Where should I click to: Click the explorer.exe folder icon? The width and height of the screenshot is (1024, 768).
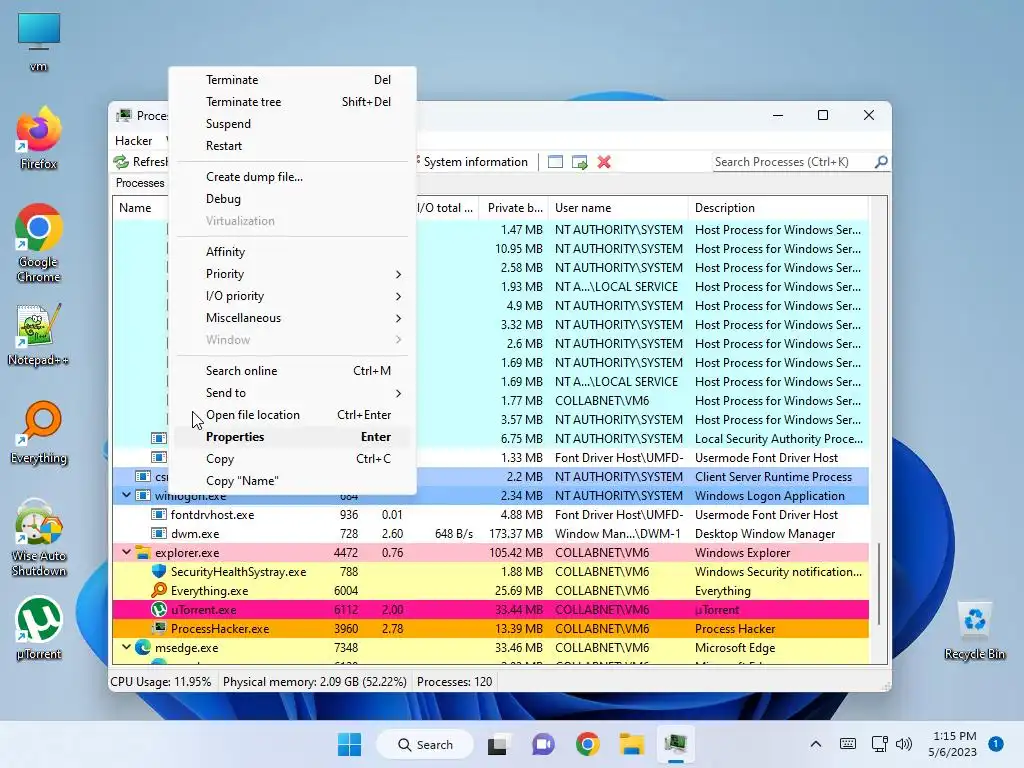pyautogui.click(x=143, y=552)
